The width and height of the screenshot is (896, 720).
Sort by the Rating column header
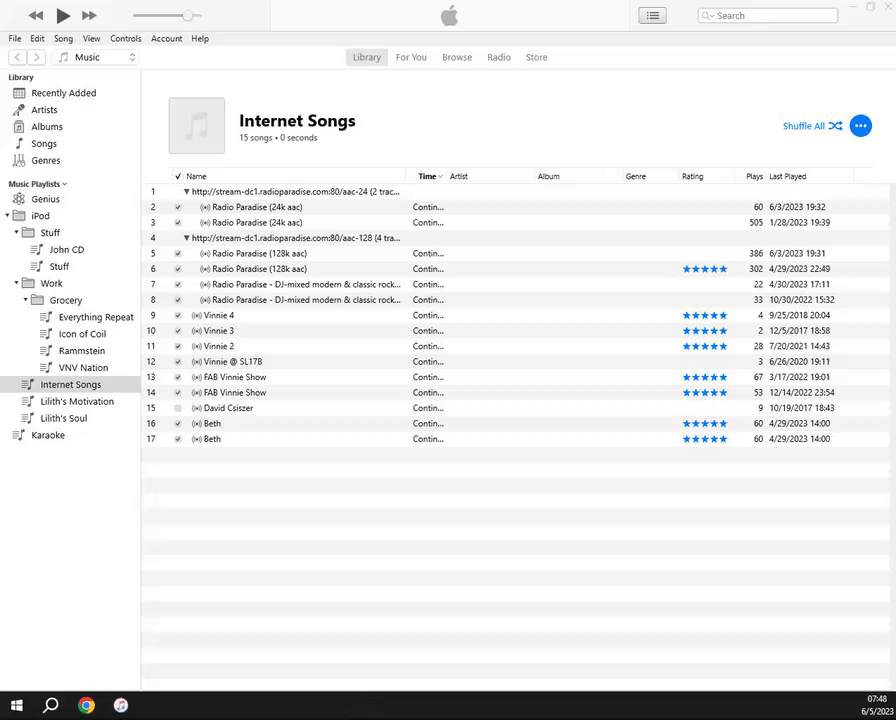coord(693,176)
